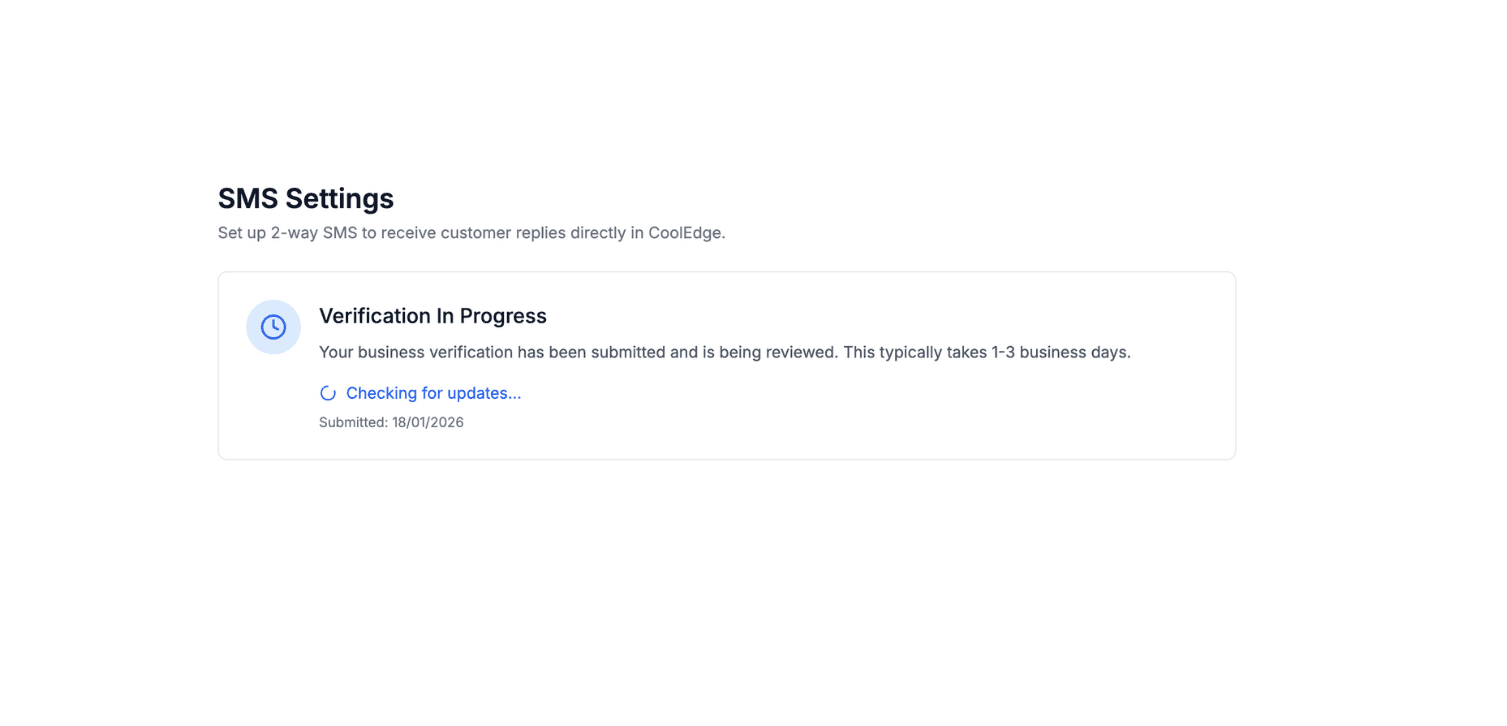Click the word Checking in the status line
1507x726 pixels.
381,393
